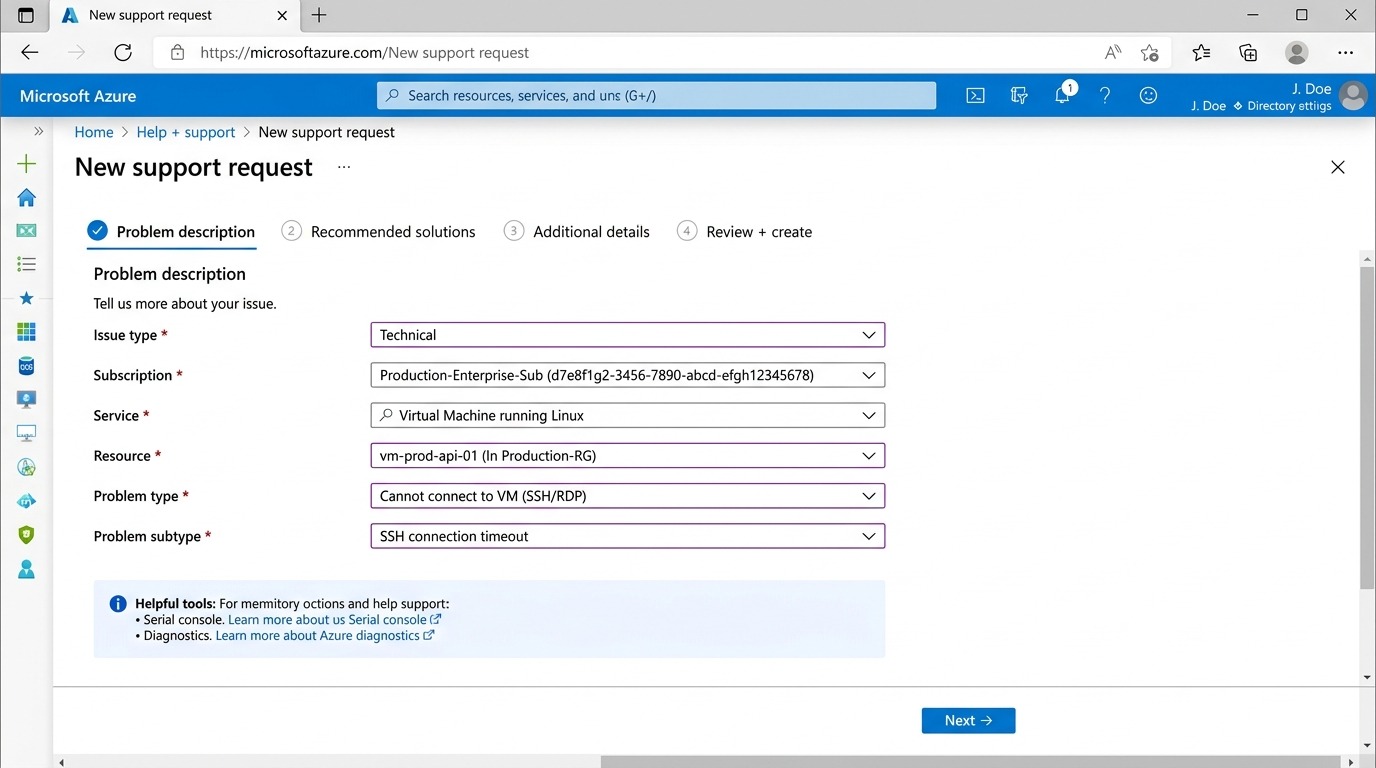This screenshot has width=1376, height=768.
Task: Open the Issue type dropdown showing Technical
Action: tap(627, 335)
